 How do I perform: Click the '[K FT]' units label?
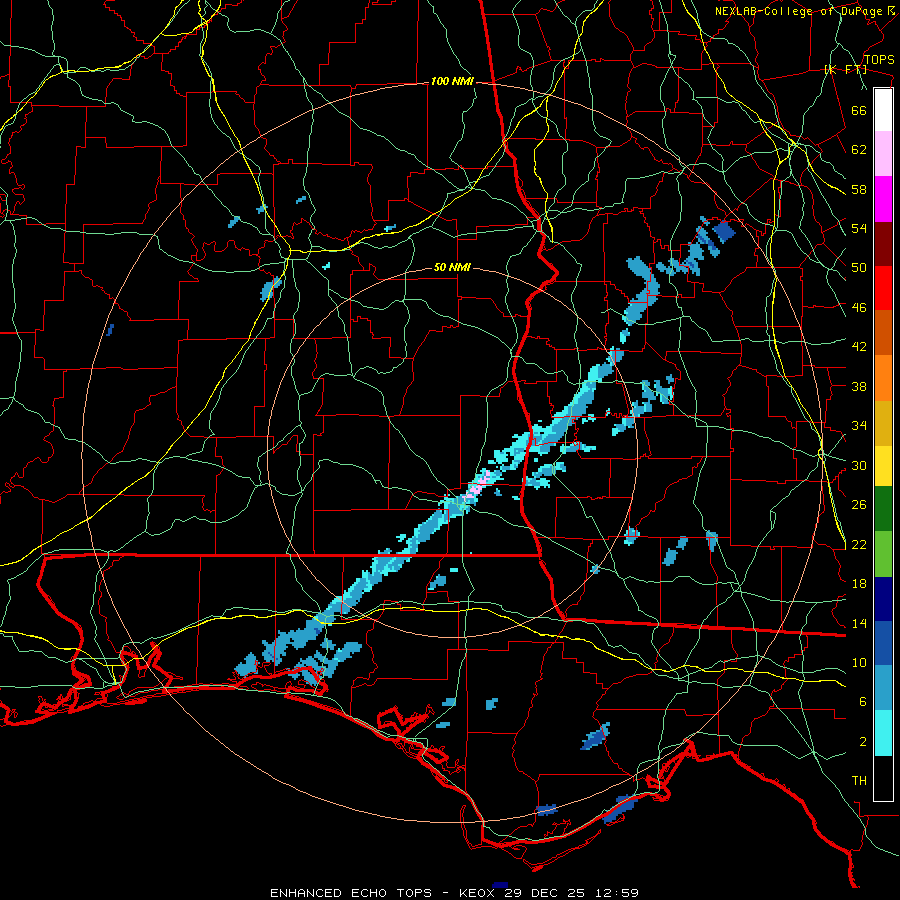coord(846,69)
